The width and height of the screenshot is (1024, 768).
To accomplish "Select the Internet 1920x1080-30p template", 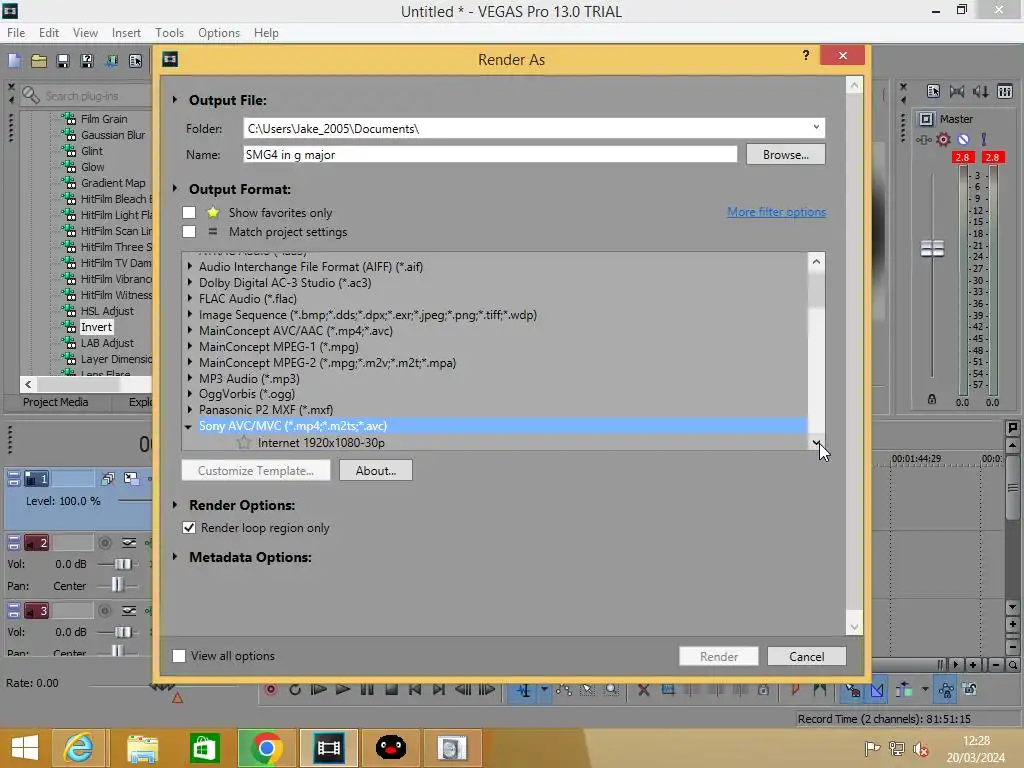I will click(x=321, y=443).
